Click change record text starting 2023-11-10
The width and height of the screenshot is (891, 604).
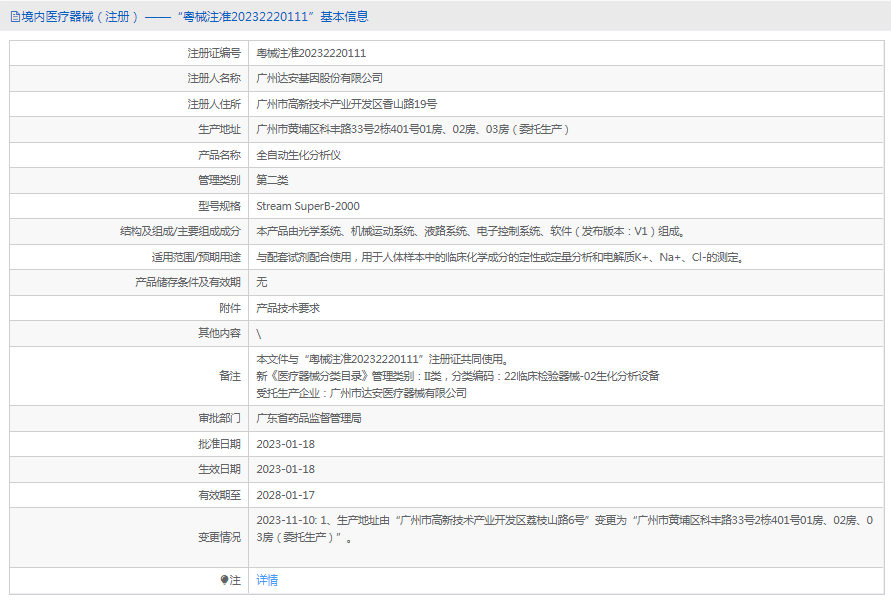pyautogui.click(x=564, y=528)
